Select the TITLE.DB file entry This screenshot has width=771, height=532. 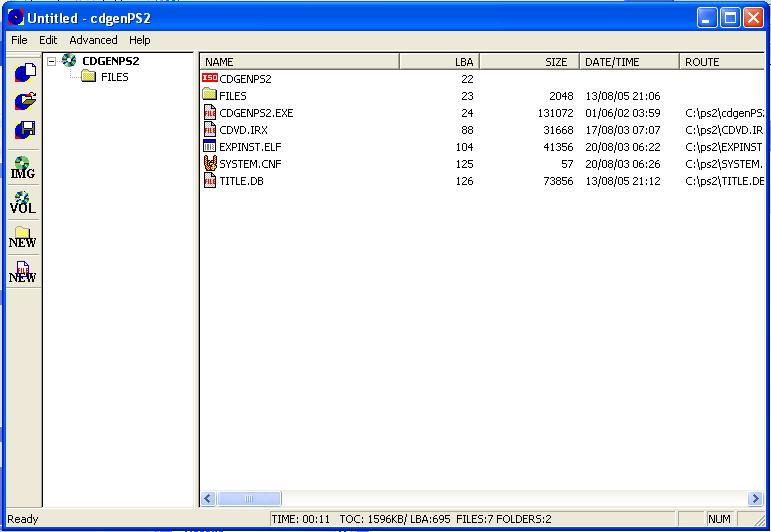pyautogui.click(x=241, y=181)
